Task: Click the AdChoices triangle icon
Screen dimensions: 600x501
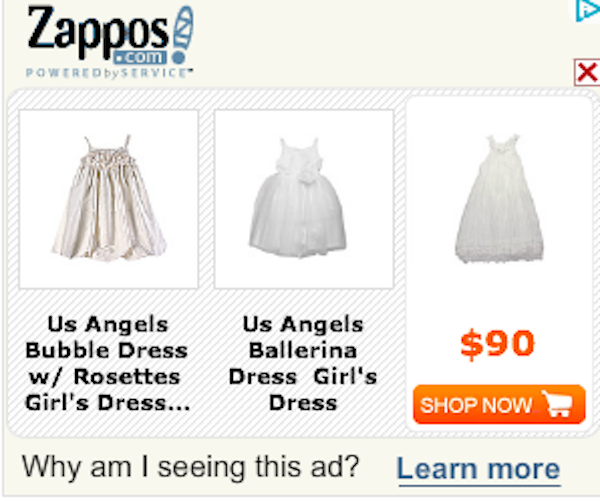Action: tap(588, 10)
